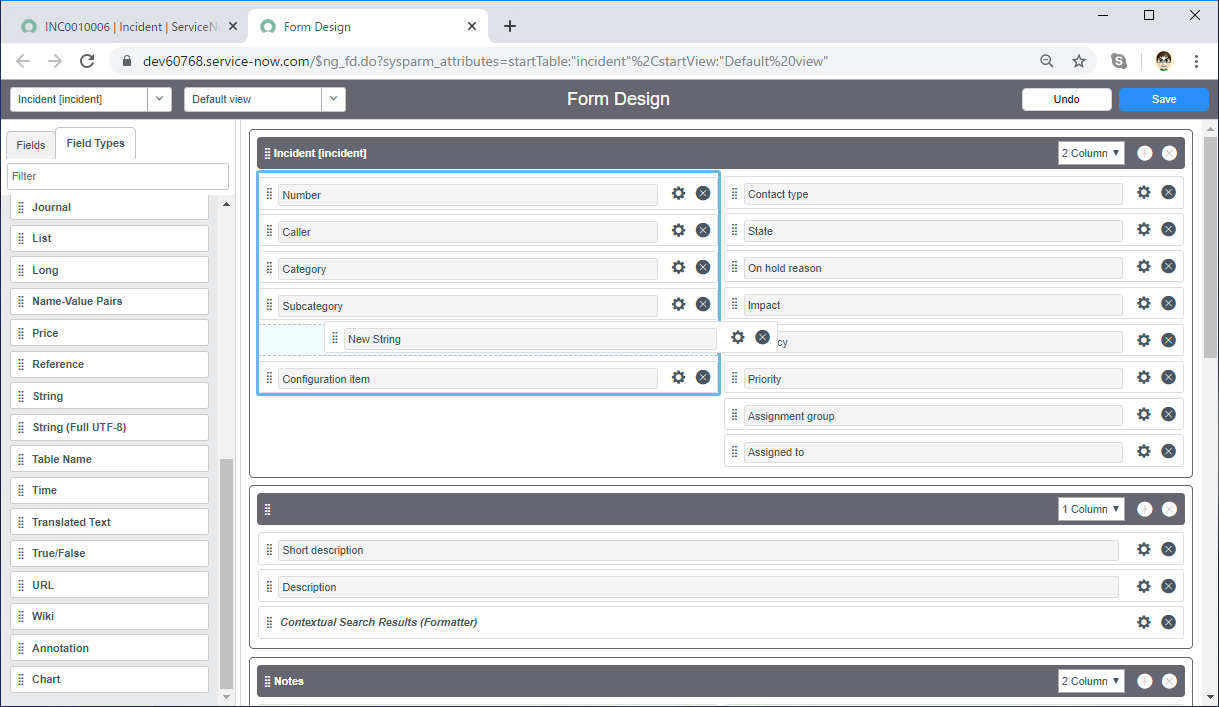Select the True/False field type

pyautogui.click(x=109, y=553)
